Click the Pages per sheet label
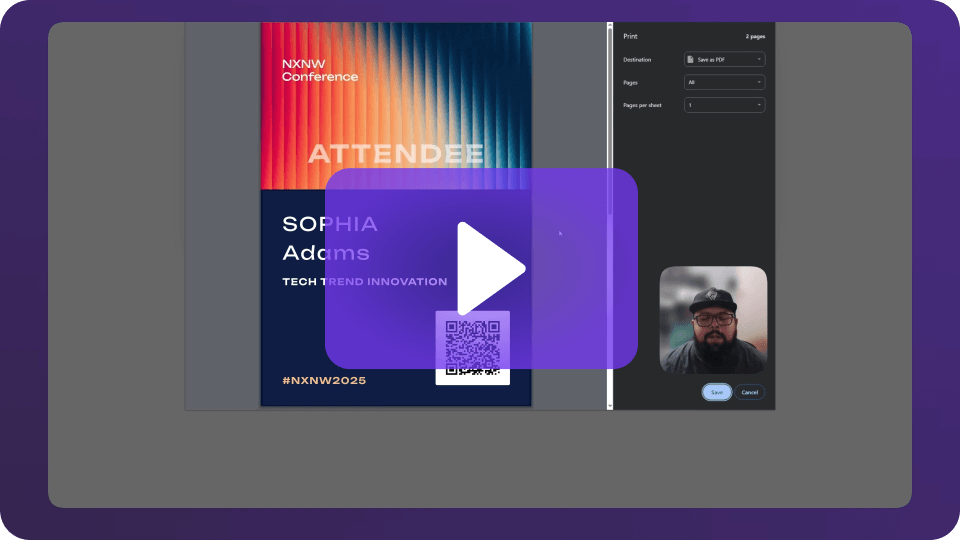The image size is (960, 540). point(642,105)
